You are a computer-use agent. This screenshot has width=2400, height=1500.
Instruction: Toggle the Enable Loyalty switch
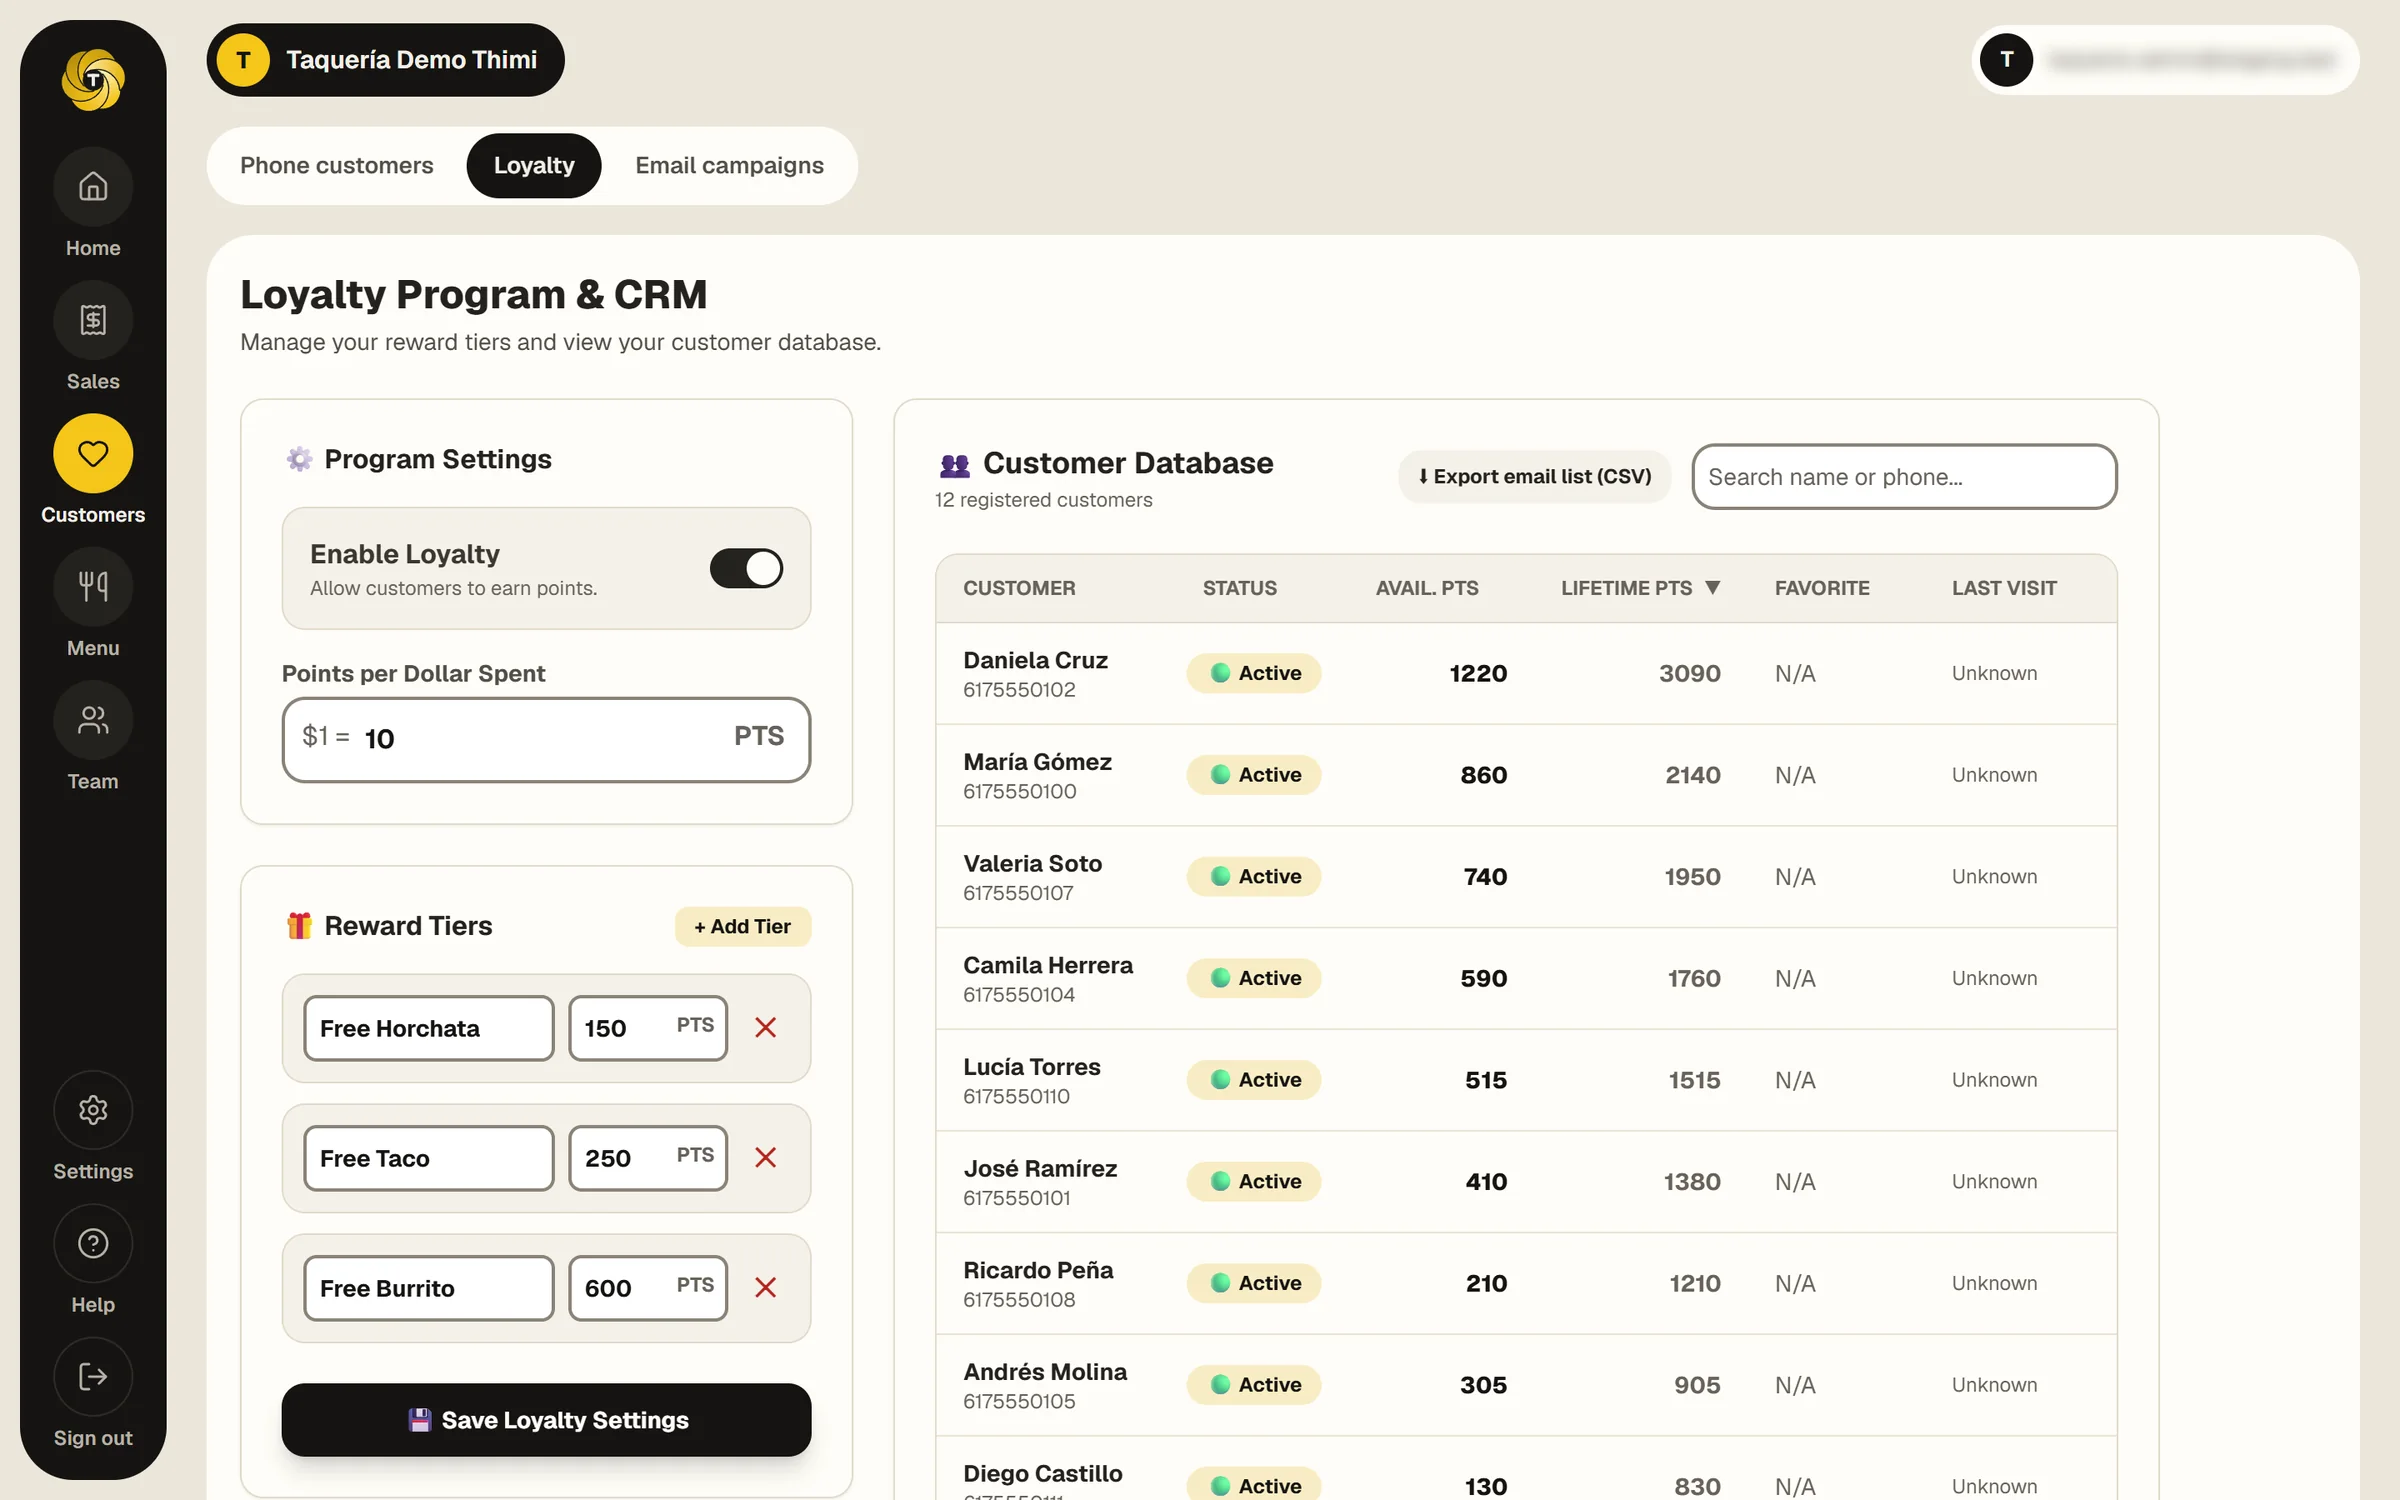[746, 568]
